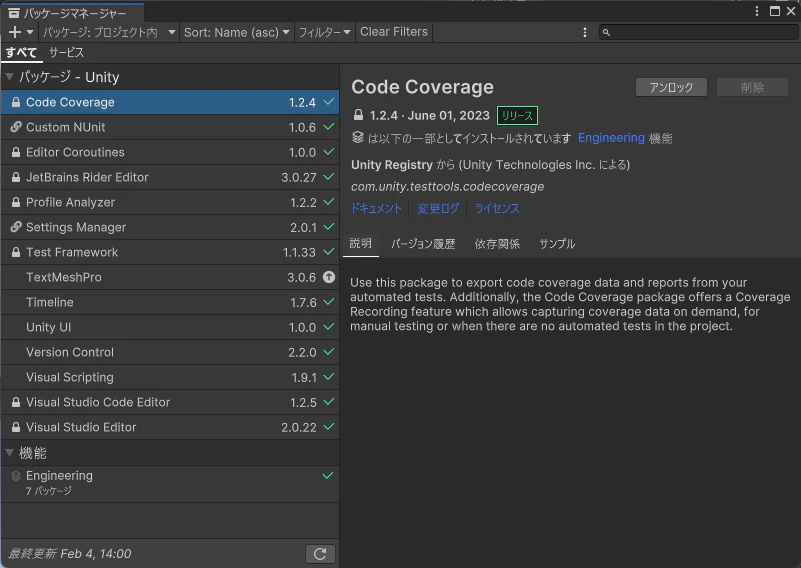Click the installed checkmark on Timeline row
The image size is (801, 568).
[x=329, y=302]
